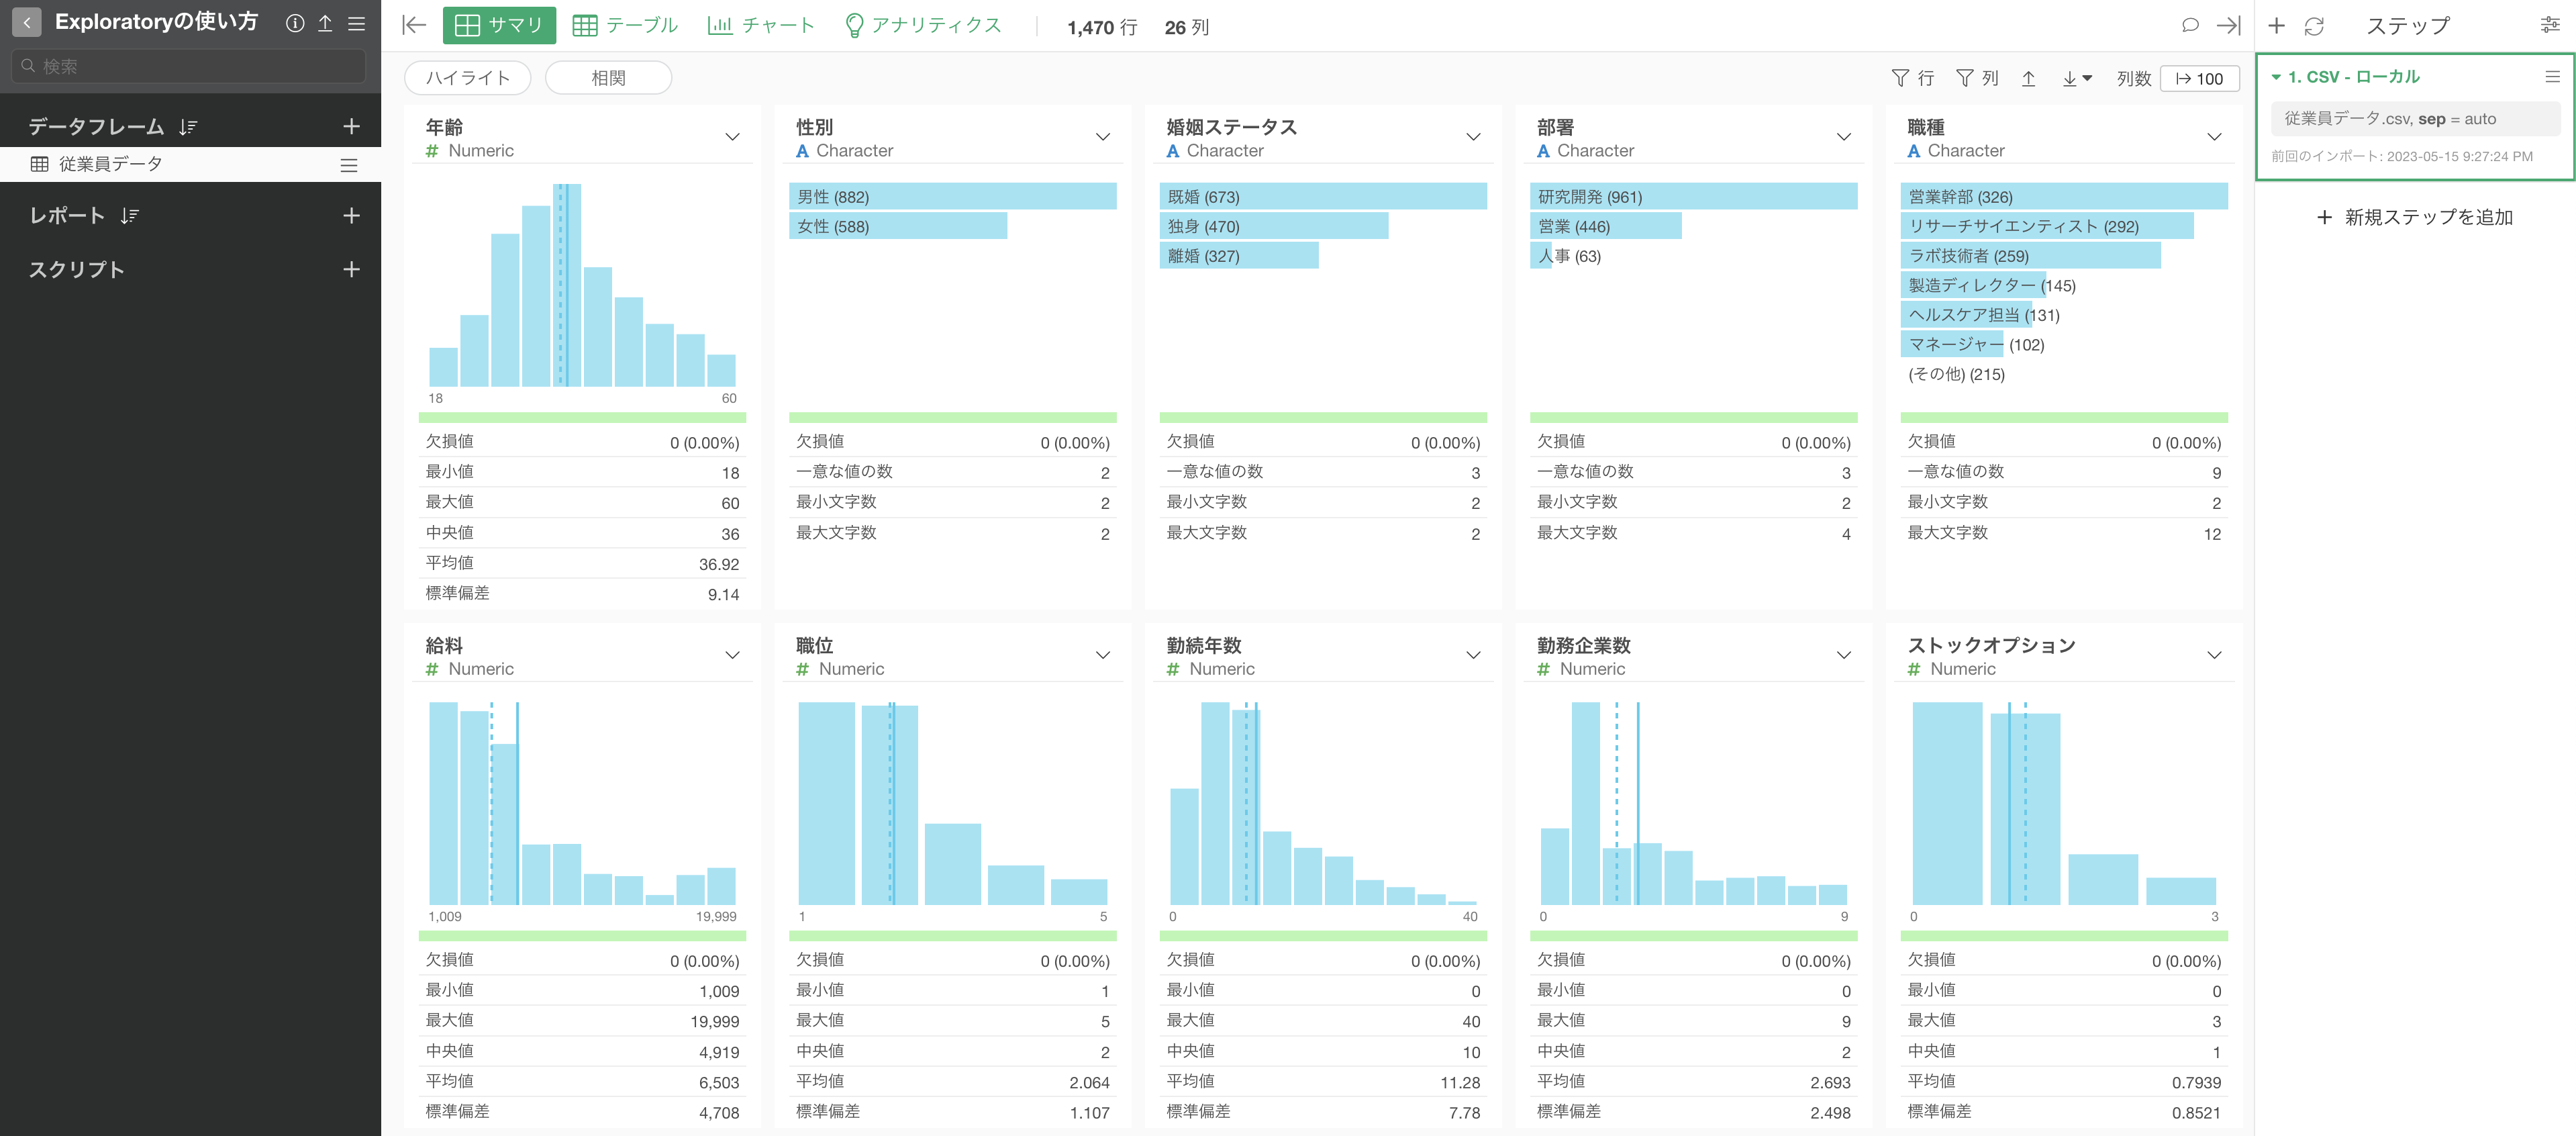Filter rows with 行 funnel

pos(1913,79)
